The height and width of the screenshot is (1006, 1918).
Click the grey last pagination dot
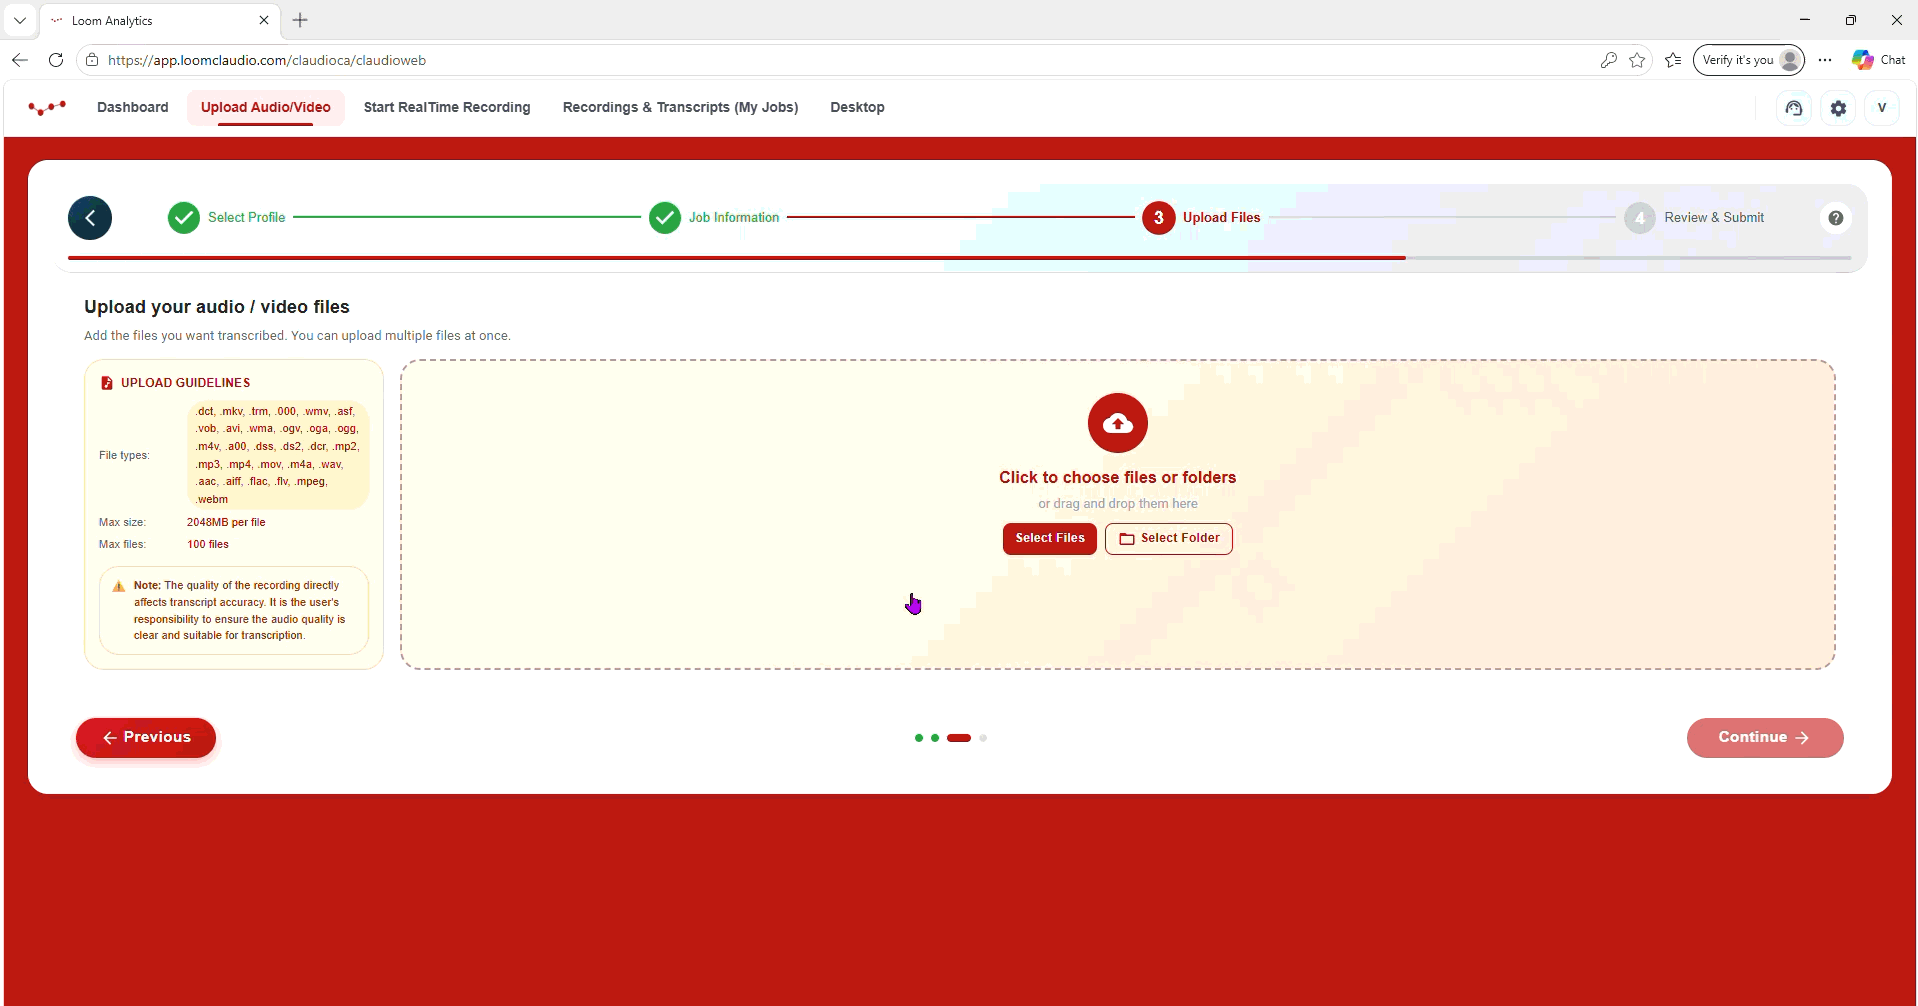coord(983,738)
